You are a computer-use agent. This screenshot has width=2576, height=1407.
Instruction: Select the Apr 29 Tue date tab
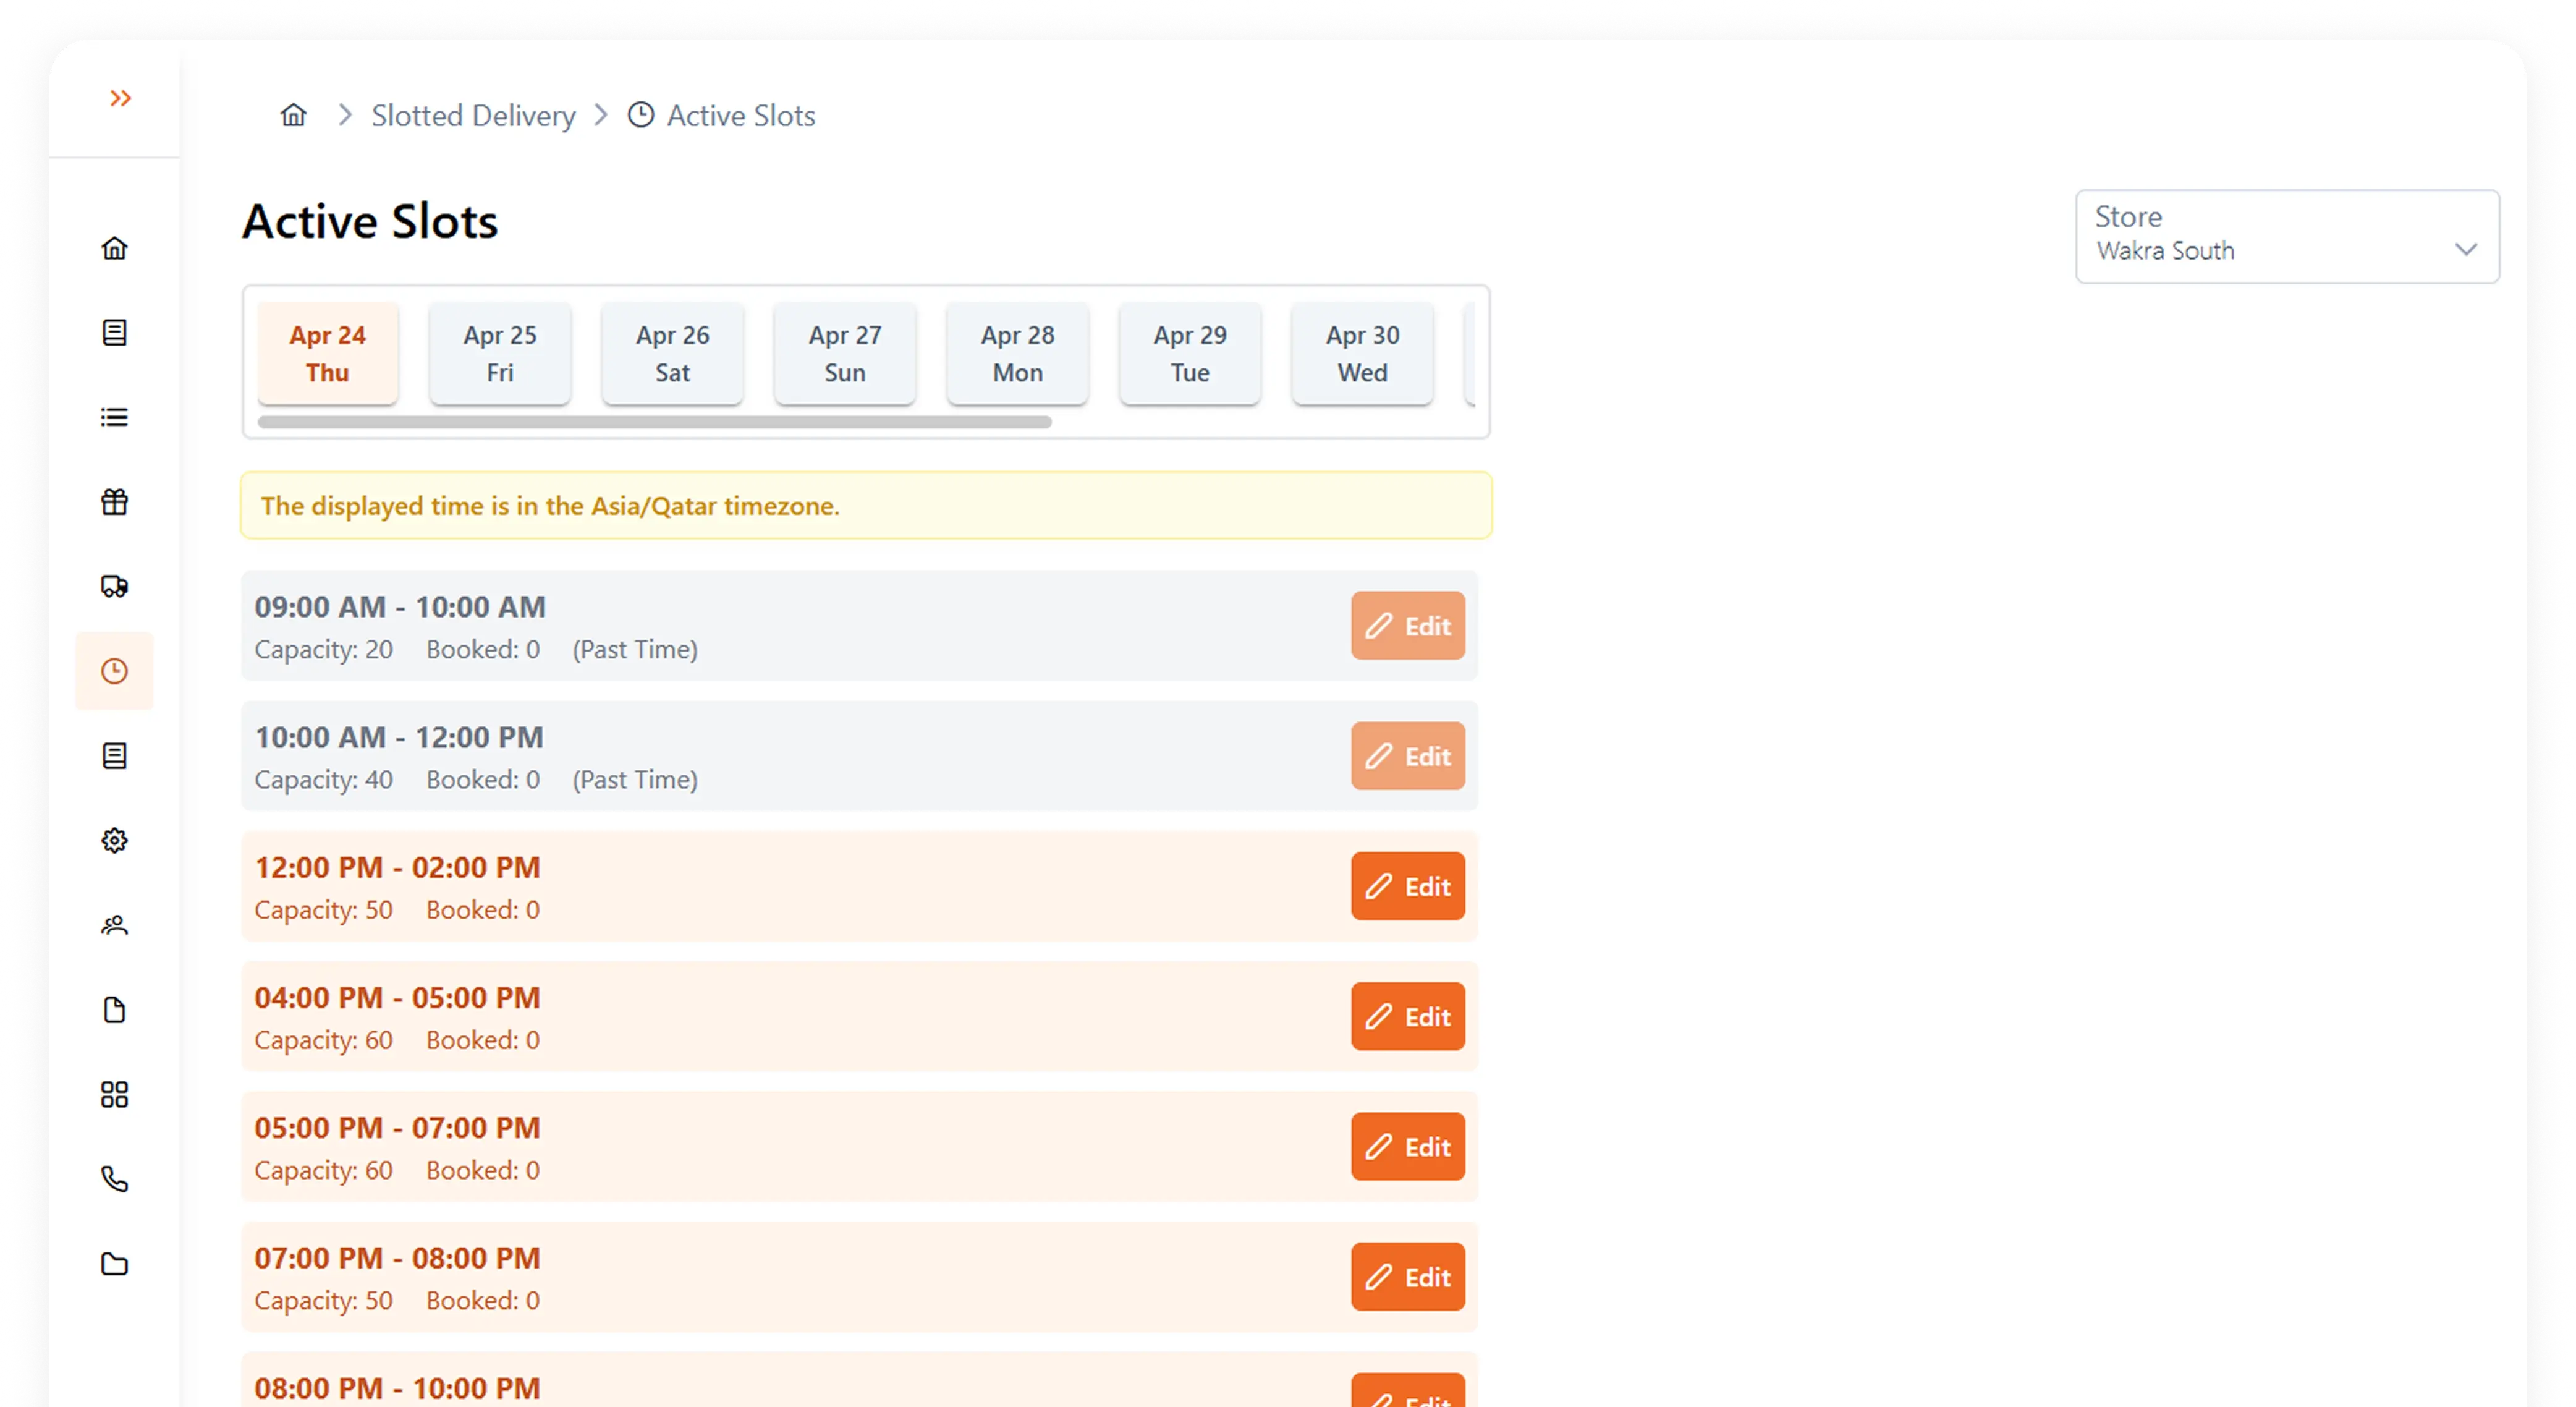click(1190, 353)
